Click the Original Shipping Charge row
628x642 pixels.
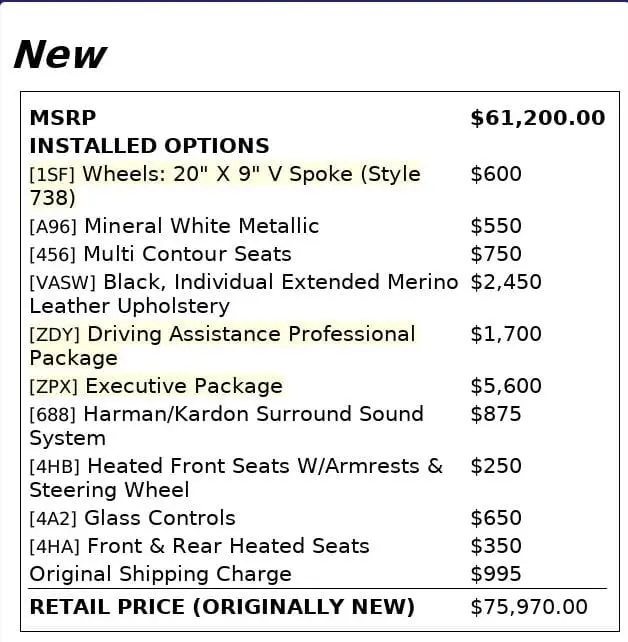pyautogui.click(x=318, y=574)
